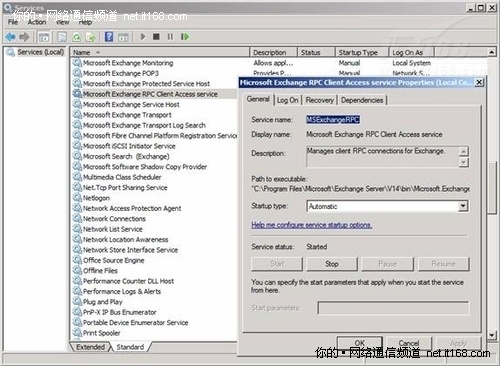Select Microsoft Exchange RPC Client Access service
Screen dimensions: 500x366
point(150,94)
